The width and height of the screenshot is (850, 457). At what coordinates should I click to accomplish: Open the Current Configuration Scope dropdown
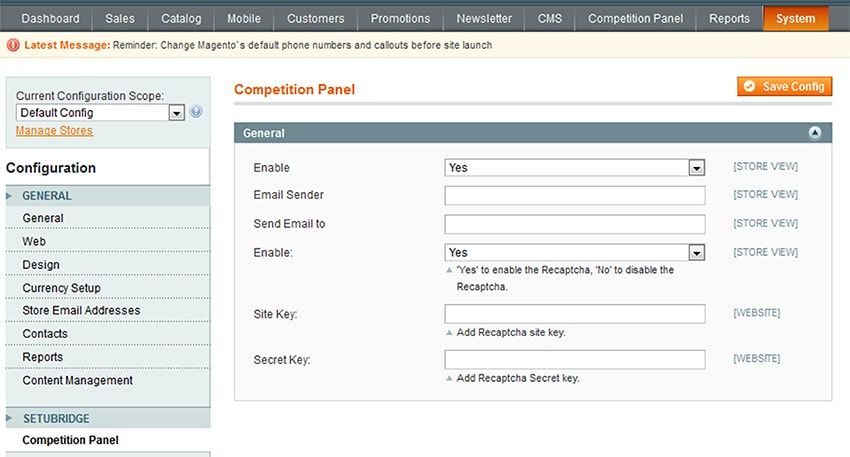pyautogui.click(x=100, y=113)
